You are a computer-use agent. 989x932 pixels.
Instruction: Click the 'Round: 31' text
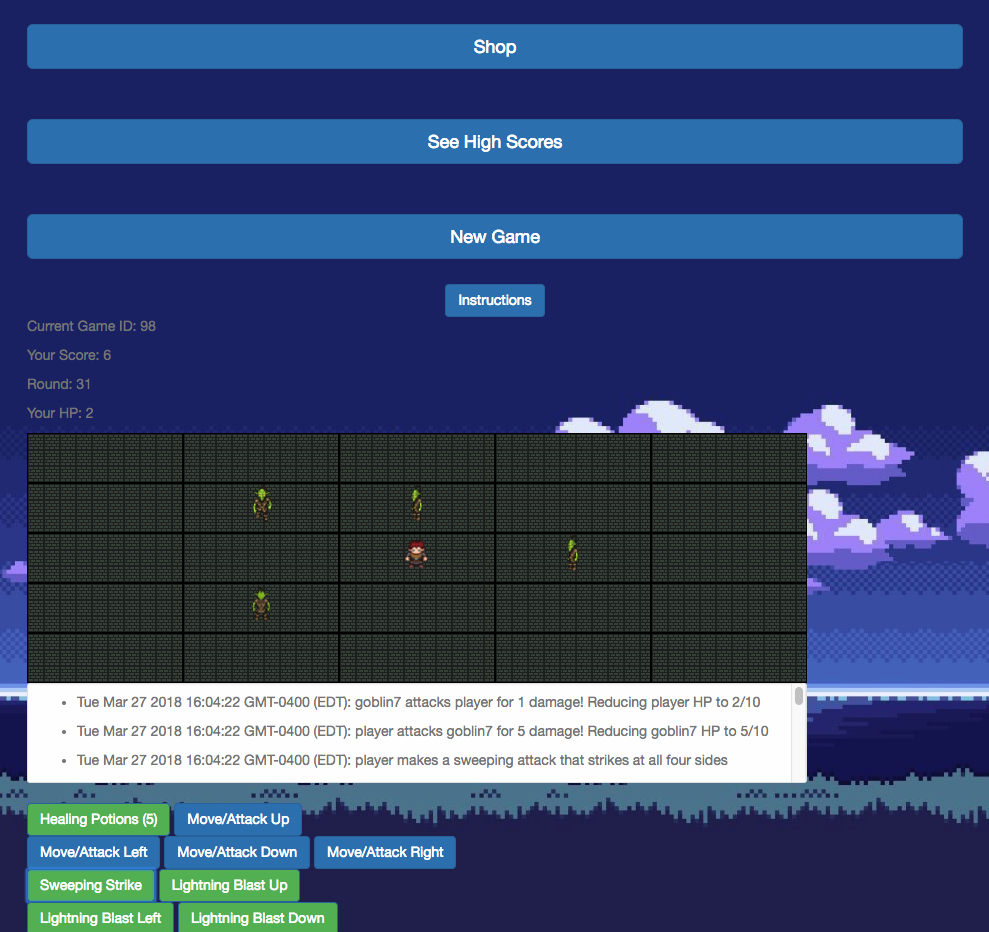pyautogui.click(x=59, y=384)
